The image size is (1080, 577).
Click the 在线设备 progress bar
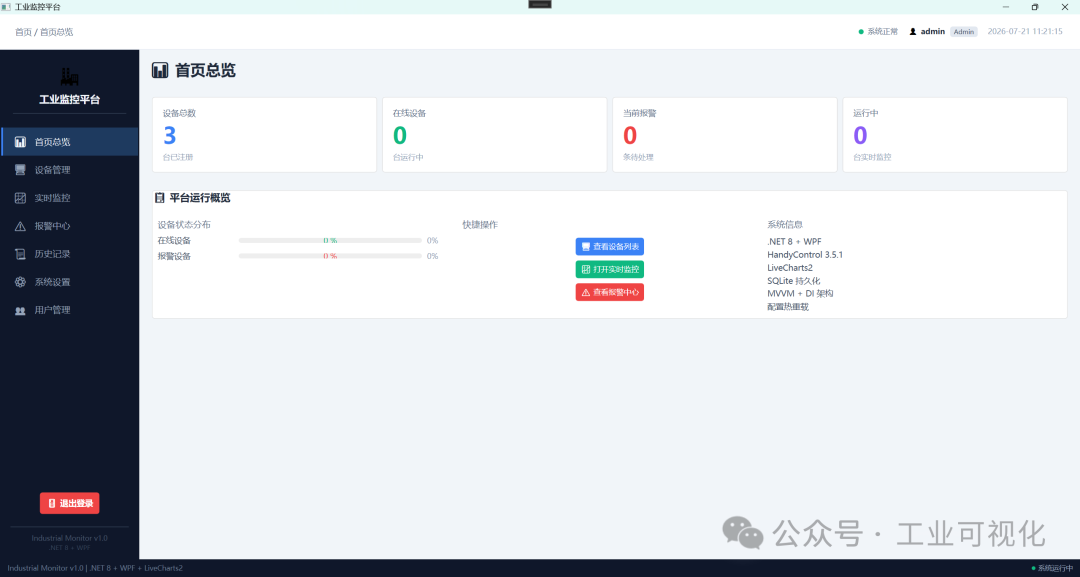point(330,240)
